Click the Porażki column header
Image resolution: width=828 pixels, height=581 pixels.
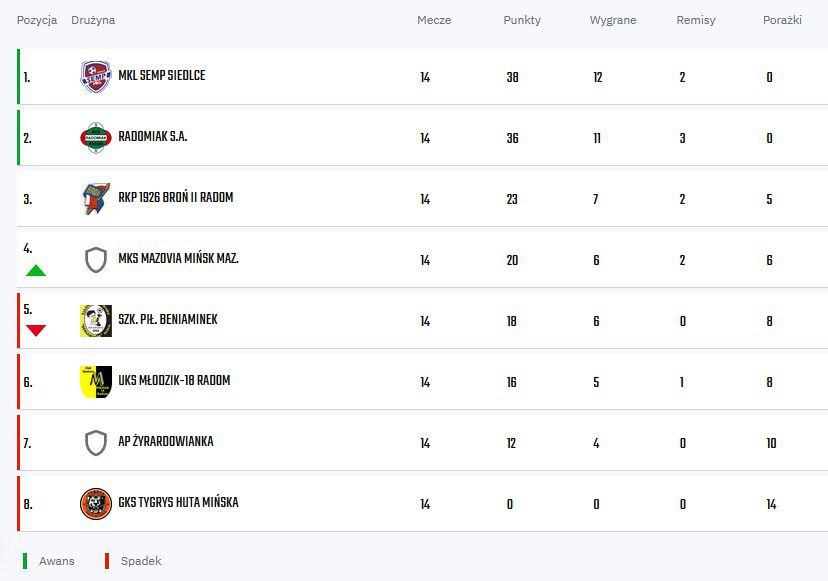click(782, 20)
